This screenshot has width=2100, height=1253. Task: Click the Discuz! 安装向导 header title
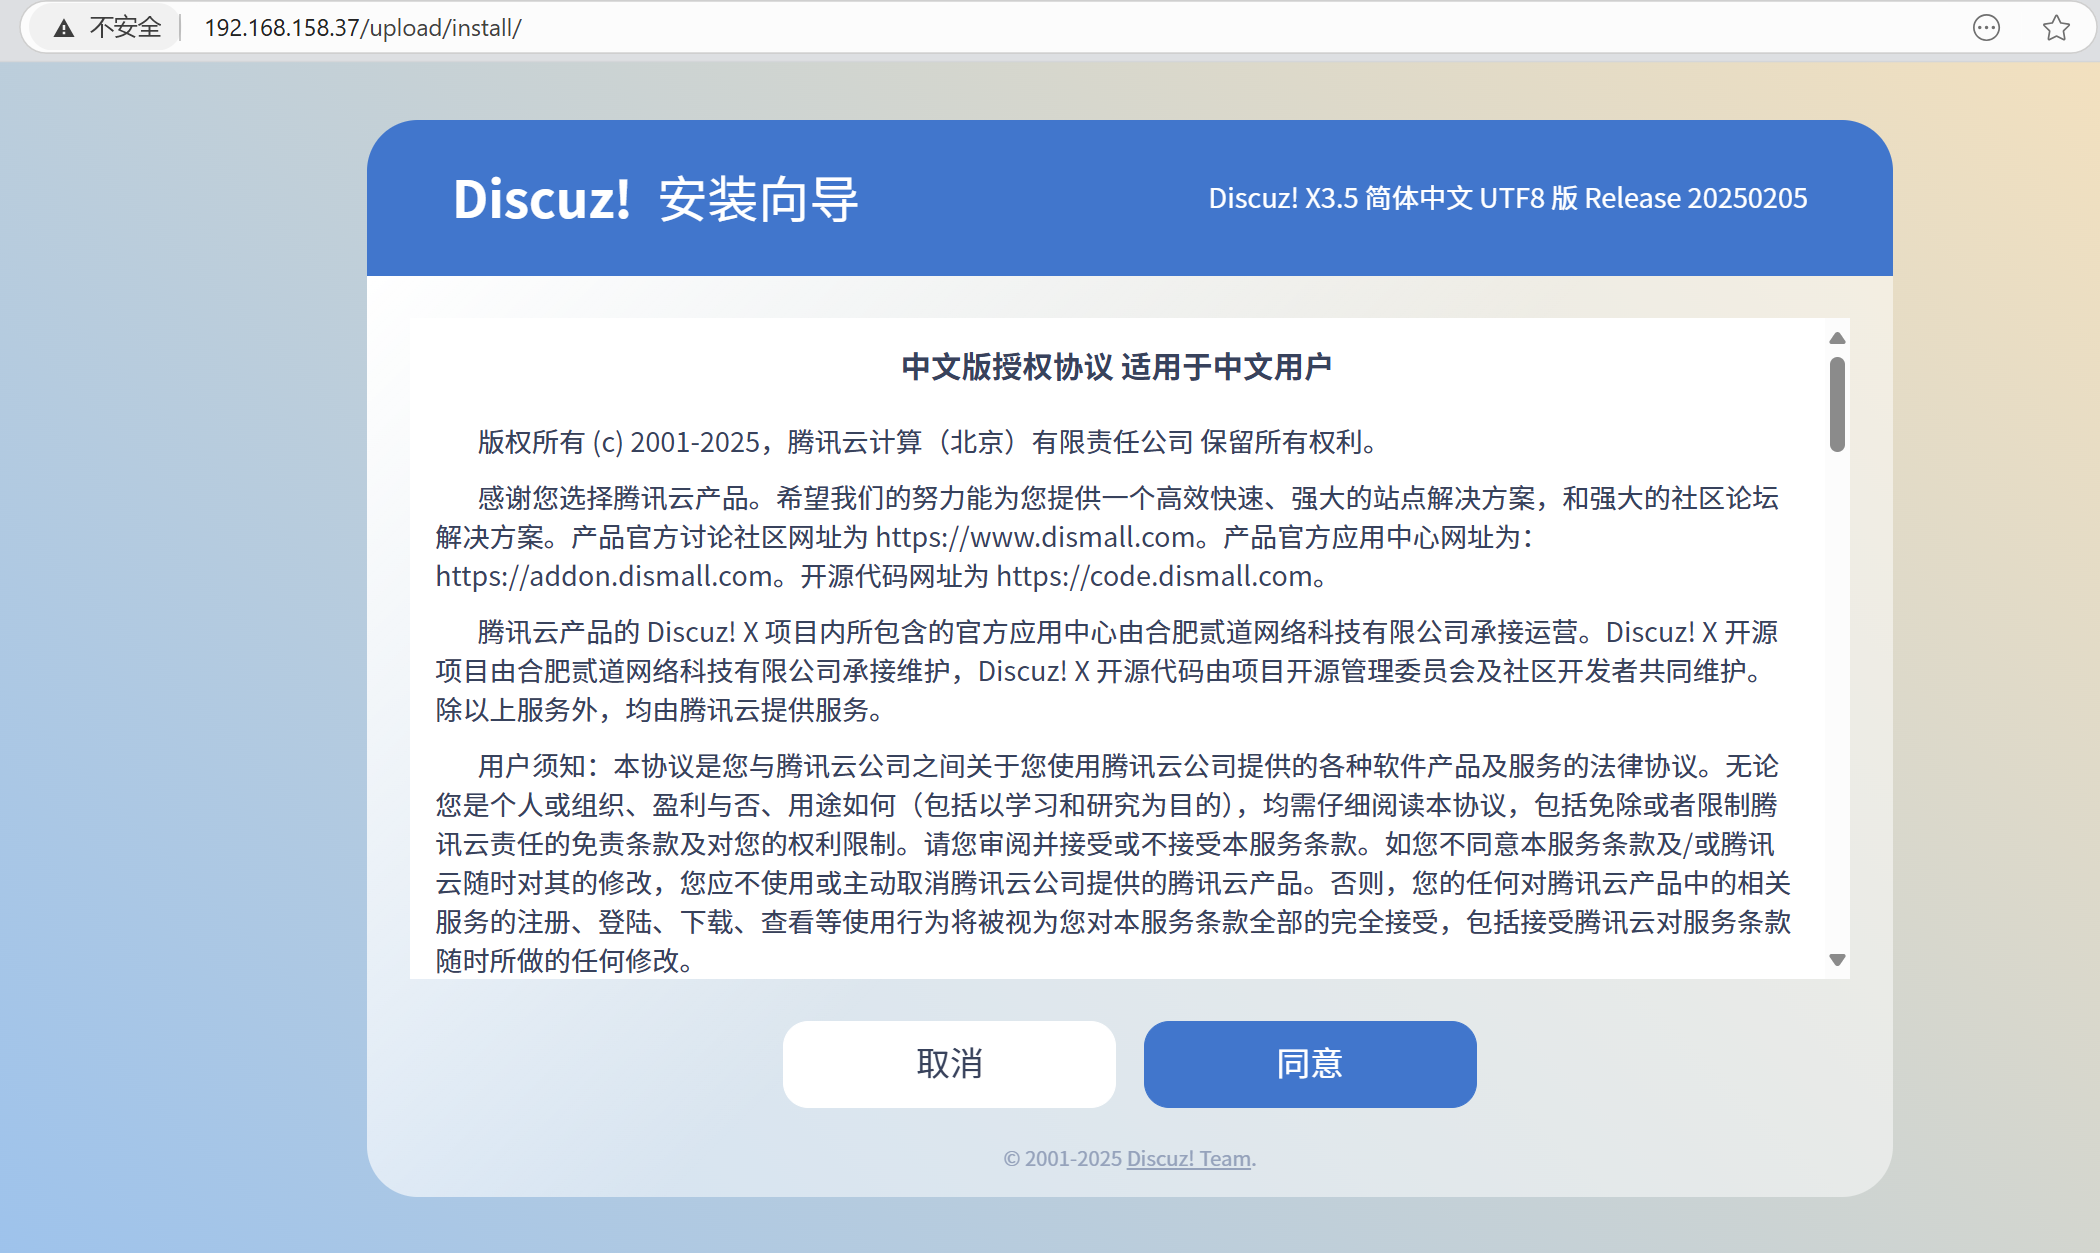pos(656,199)
